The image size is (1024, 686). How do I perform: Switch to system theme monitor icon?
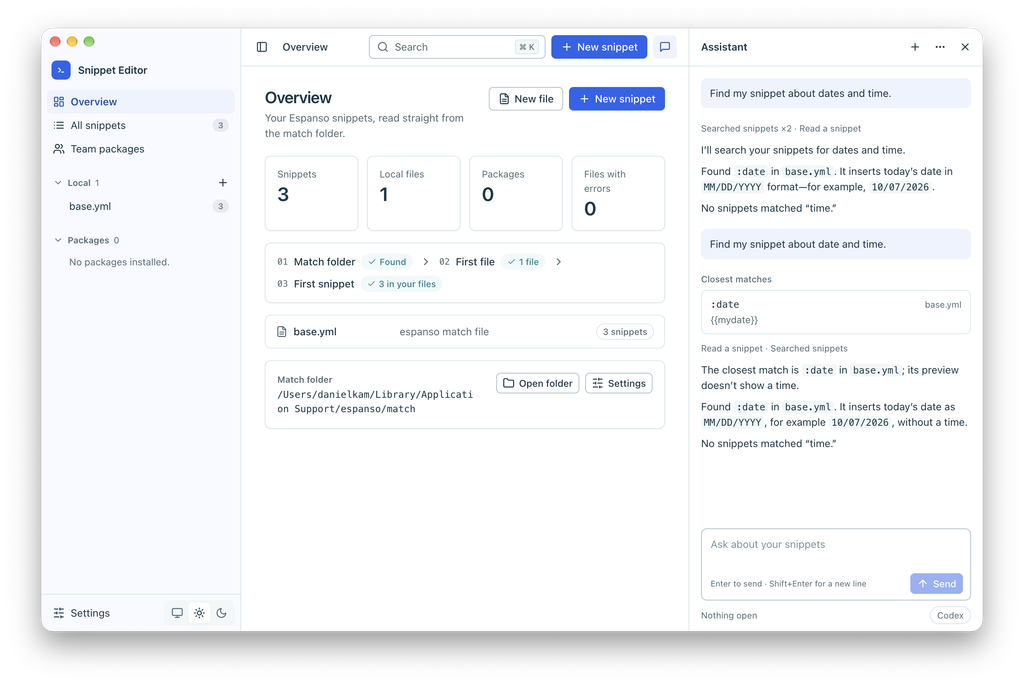(177, 613)
